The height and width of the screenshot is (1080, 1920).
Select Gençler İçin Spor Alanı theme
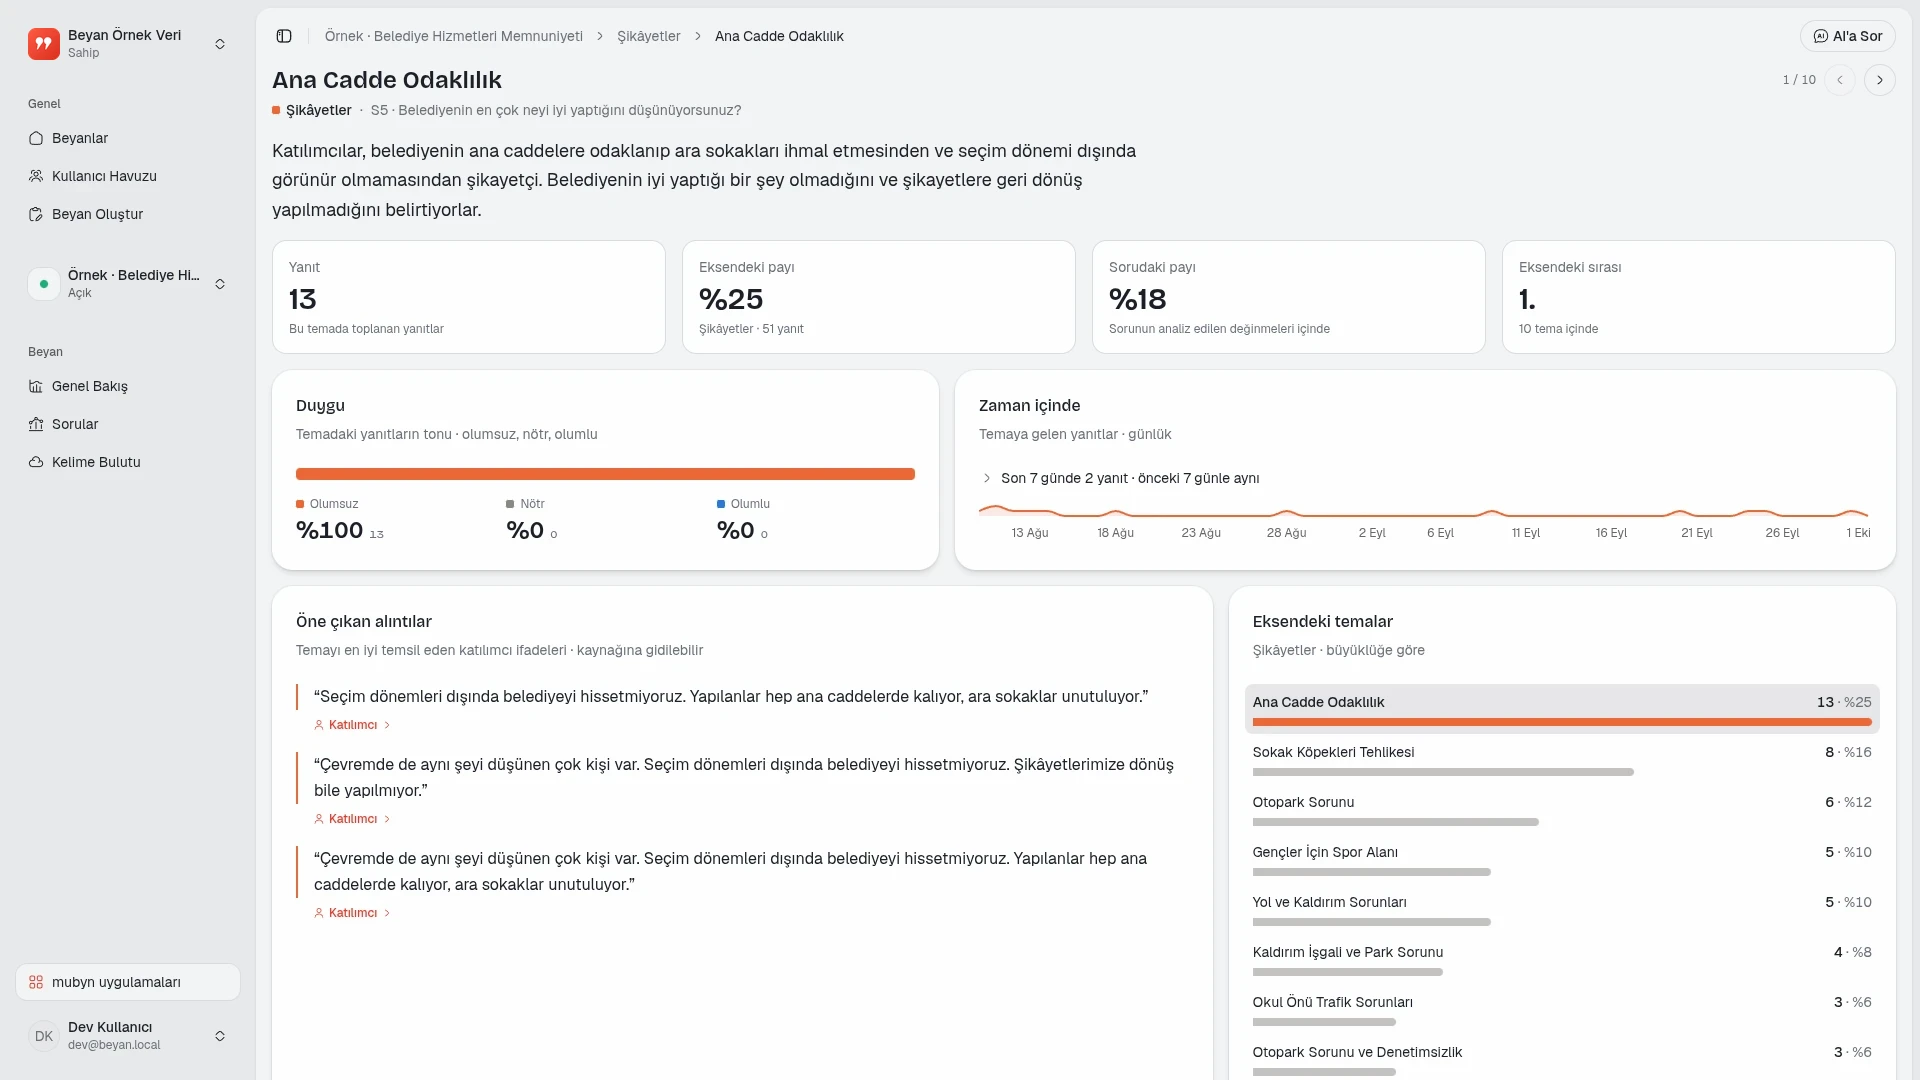(x=1562, y=860)
